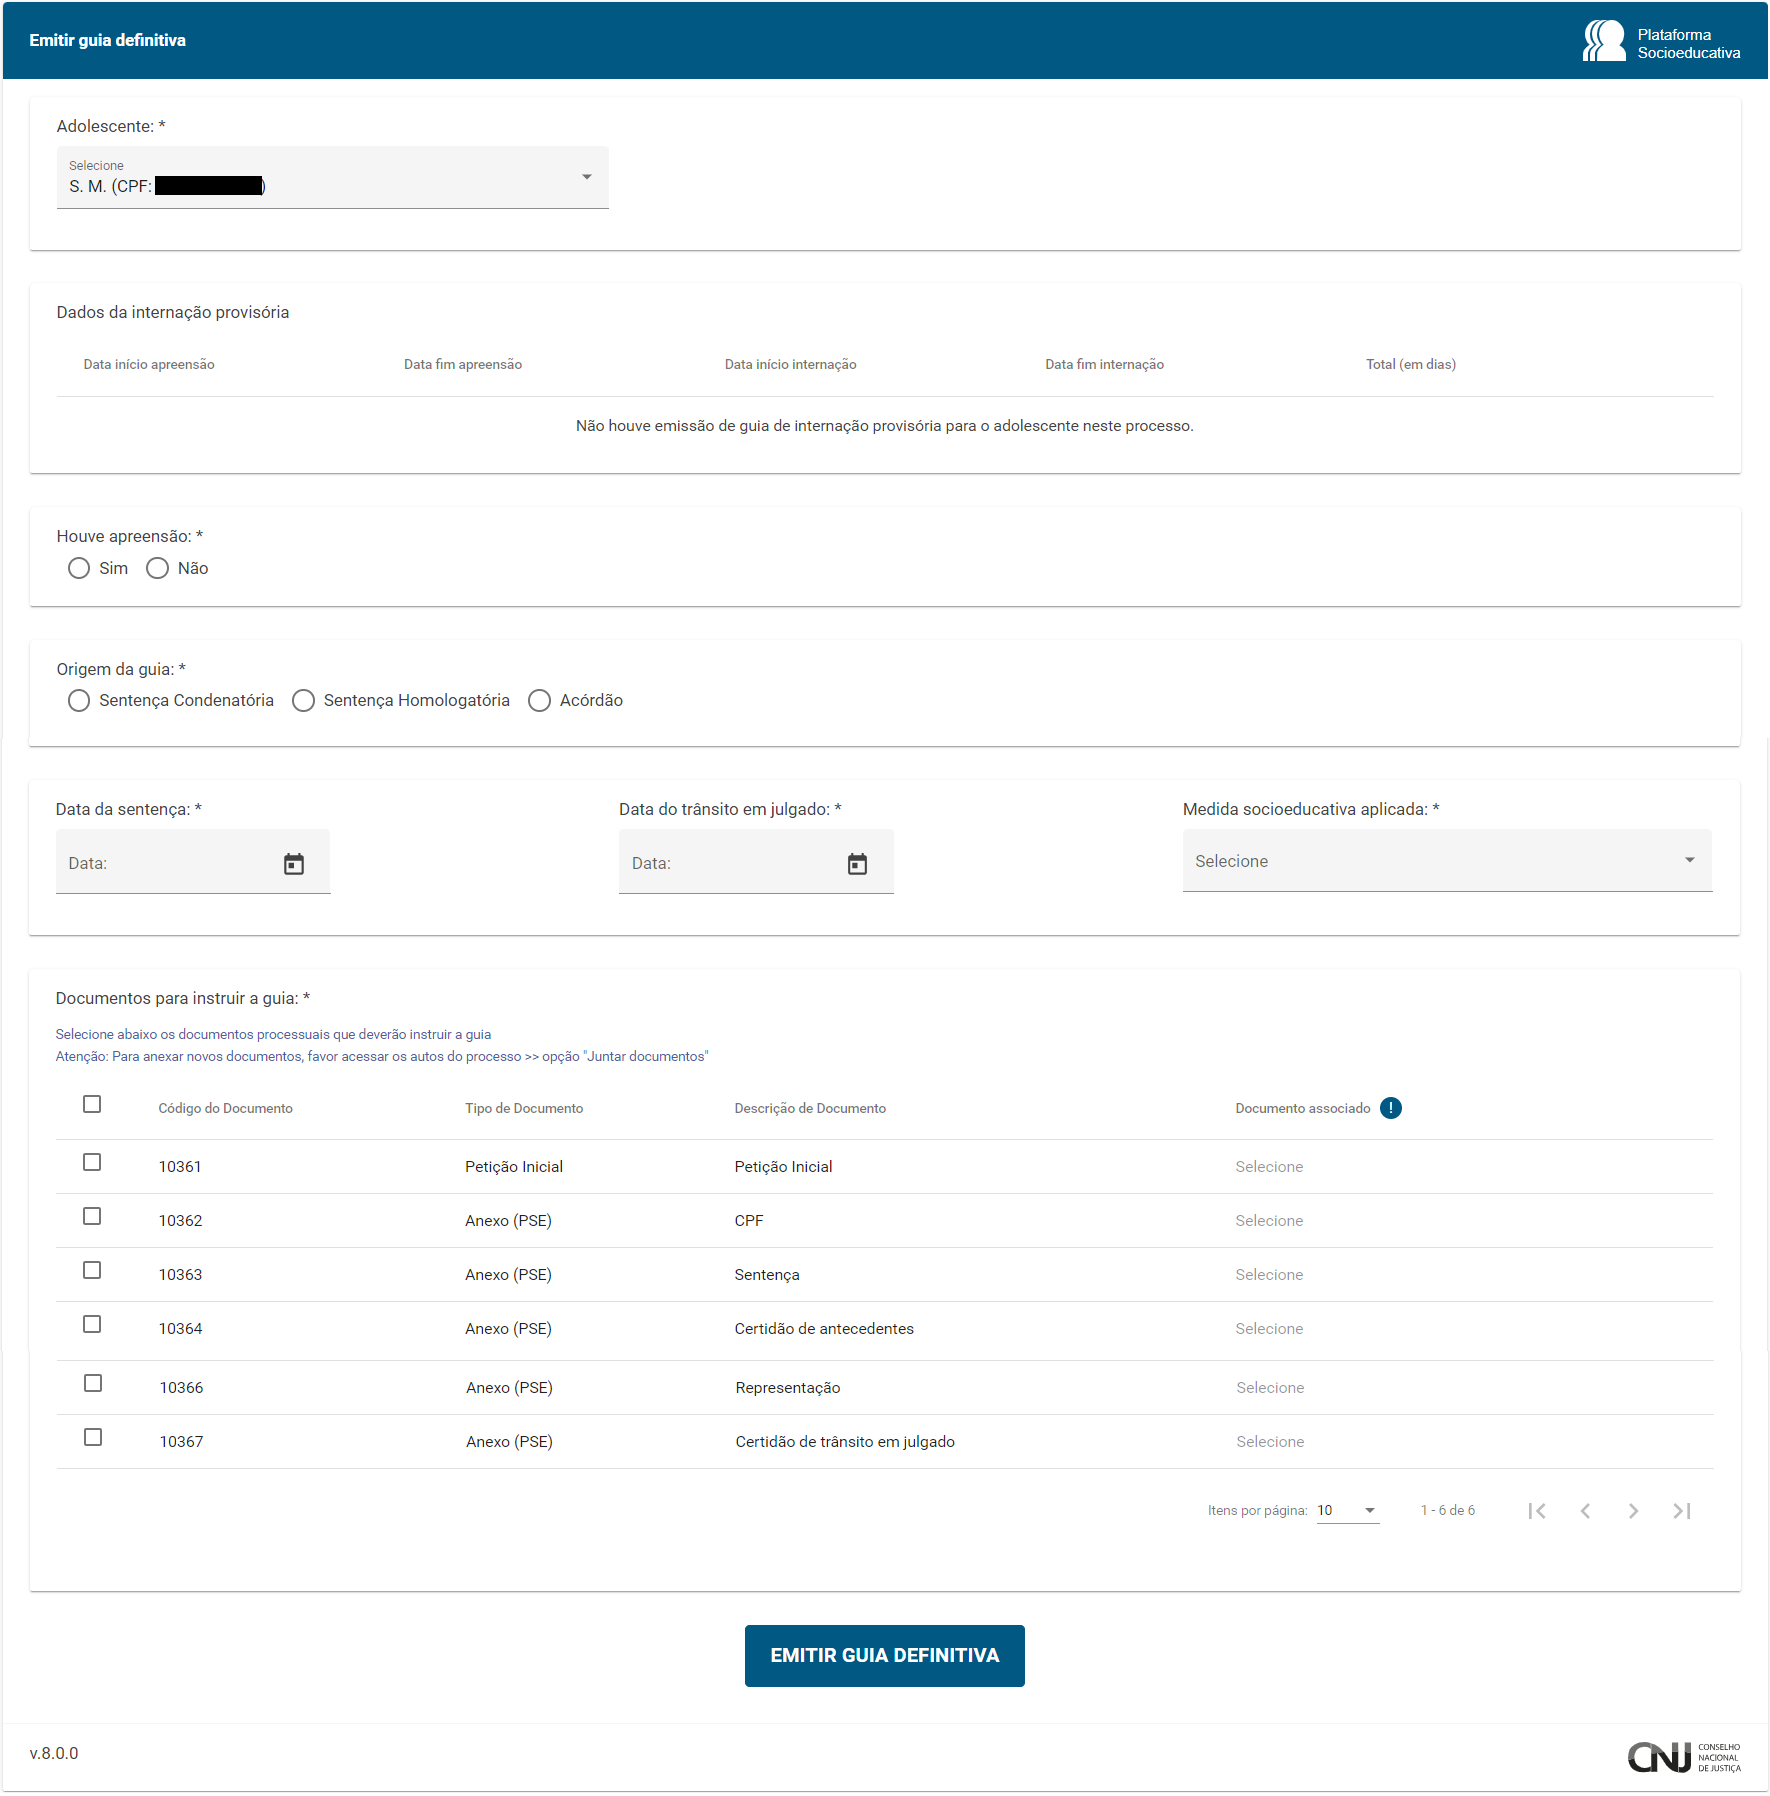Choose Sentença Condenatória as origem da guia
The height and width of the screenshot is (1796, 1770).
[x=79, y=700]
